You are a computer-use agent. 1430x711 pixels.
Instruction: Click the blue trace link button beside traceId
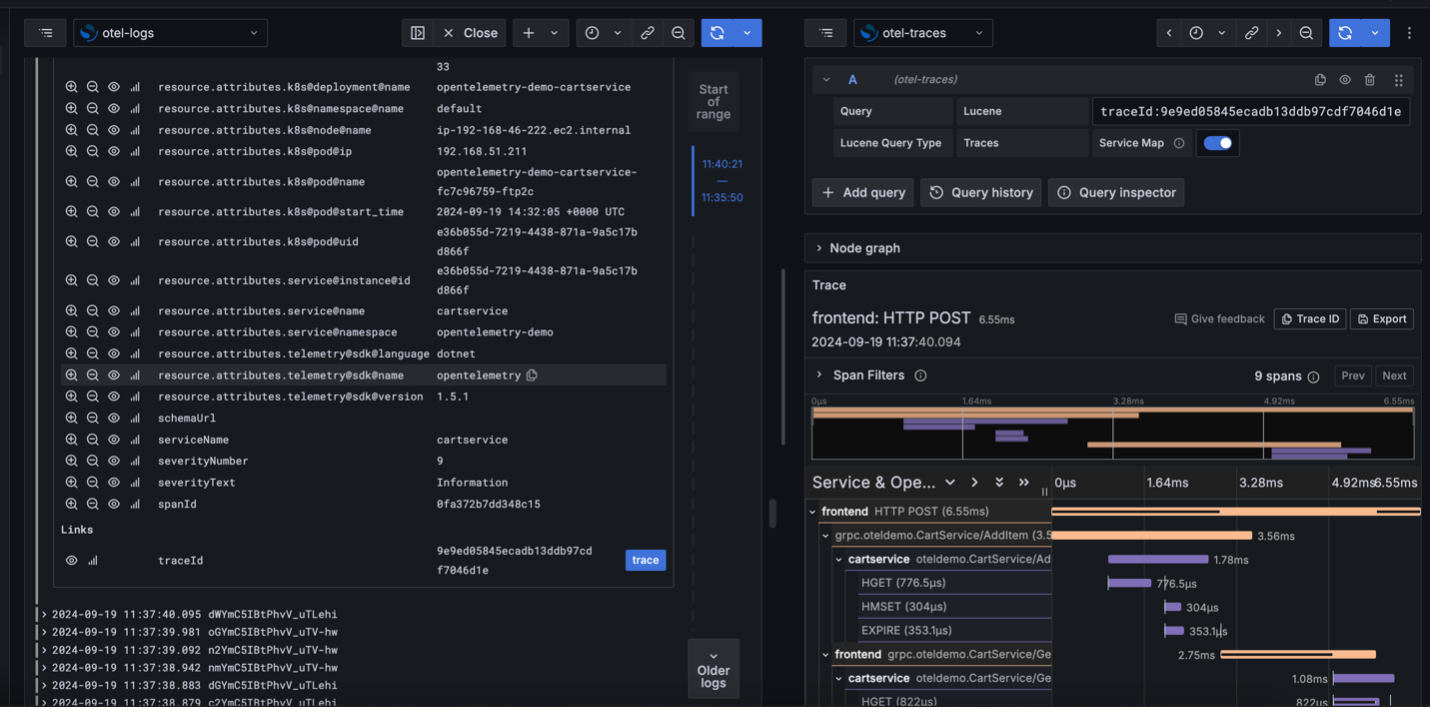click(645, 560)
